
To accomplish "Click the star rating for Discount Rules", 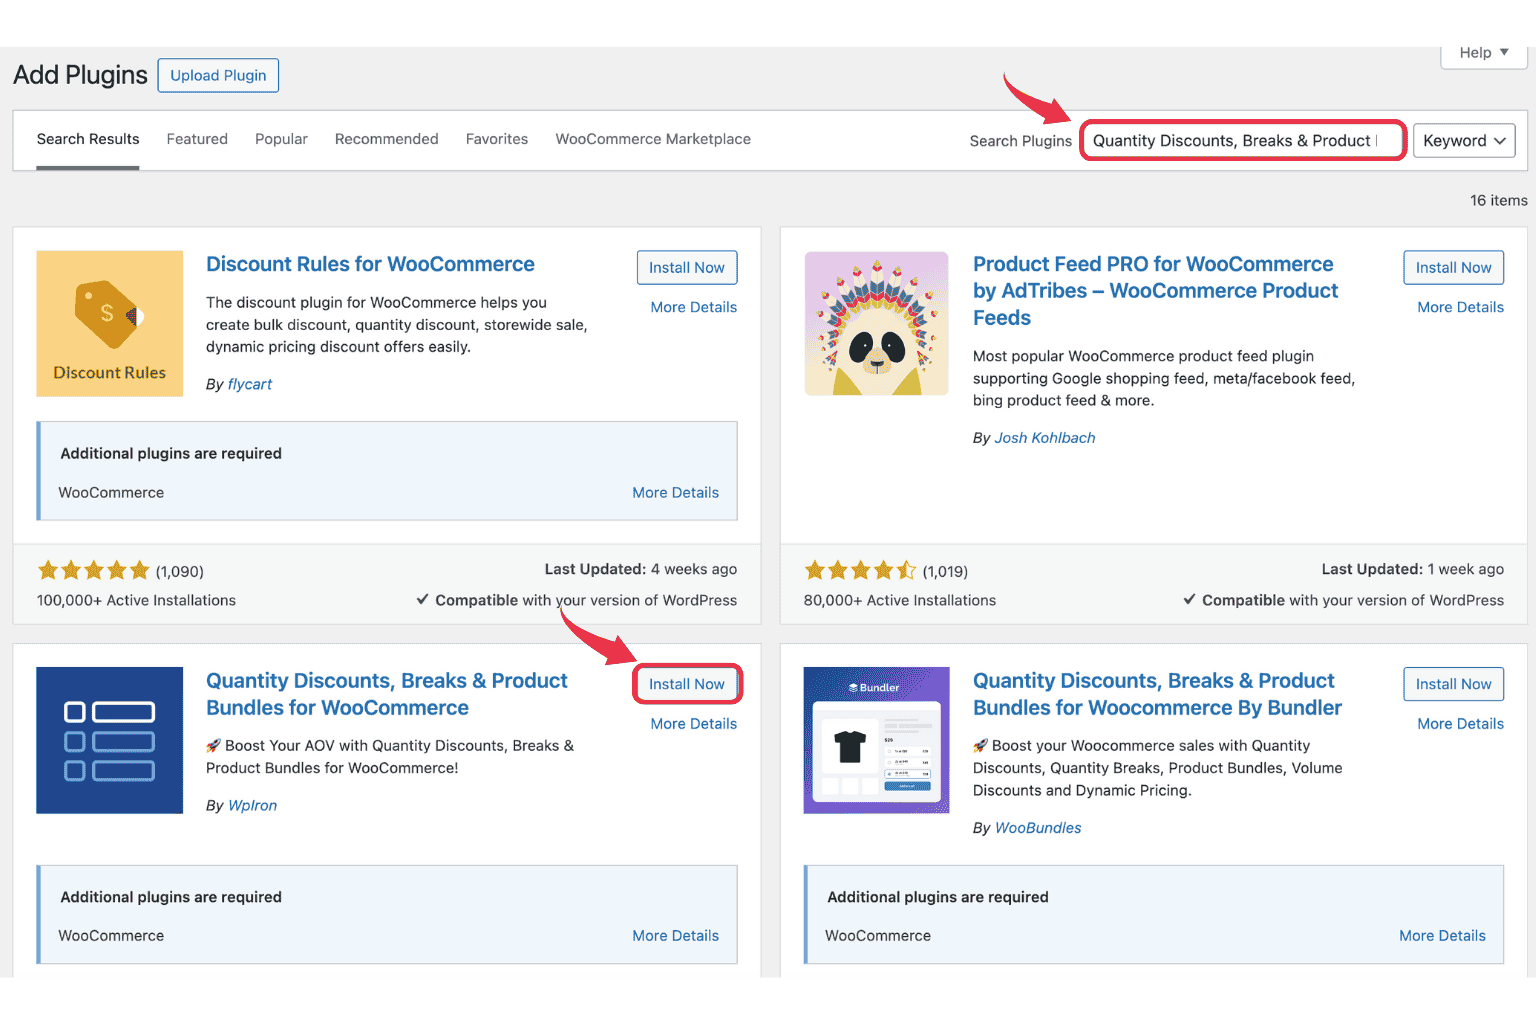I will (x=93, y=571).
